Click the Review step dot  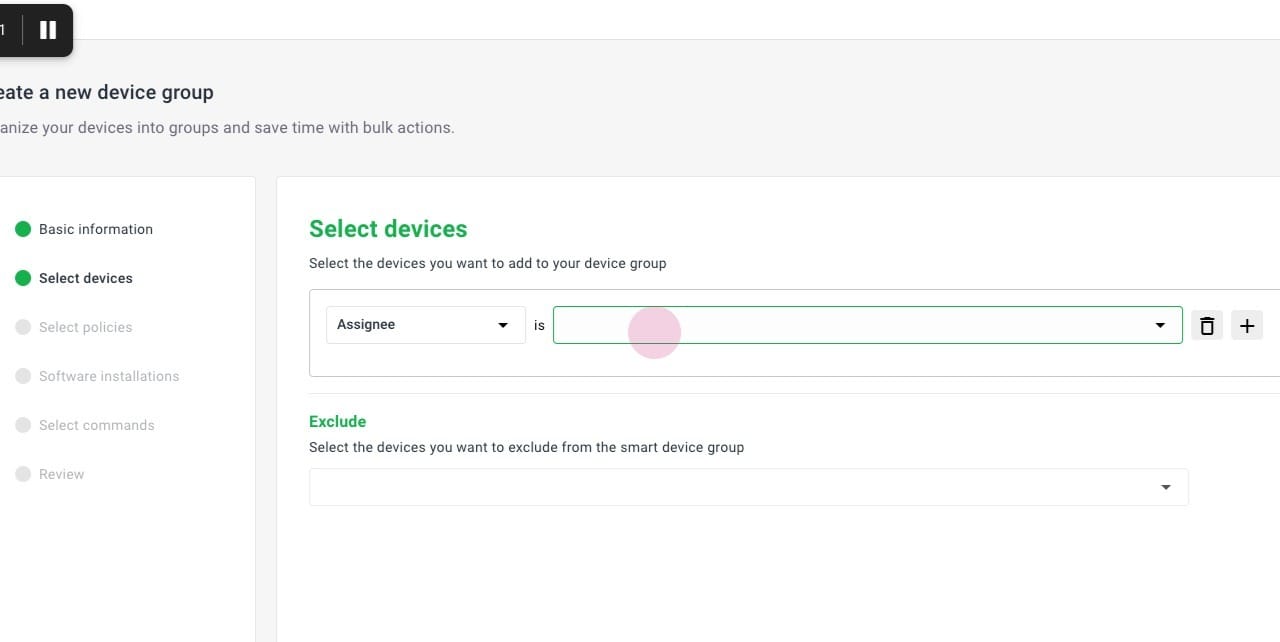pos(23,474)
